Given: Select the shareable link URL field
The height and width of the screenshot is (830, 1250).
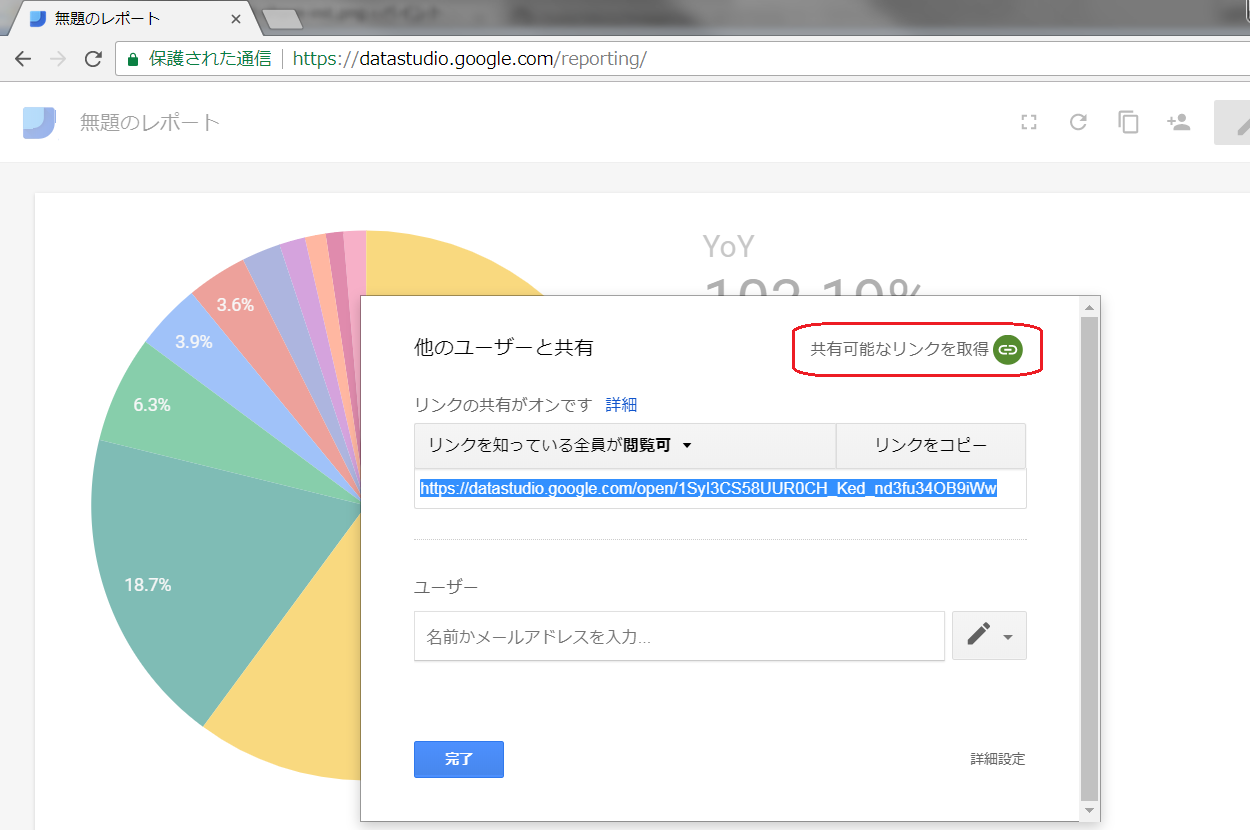Looking at the screenshot, I should (720, 489).
